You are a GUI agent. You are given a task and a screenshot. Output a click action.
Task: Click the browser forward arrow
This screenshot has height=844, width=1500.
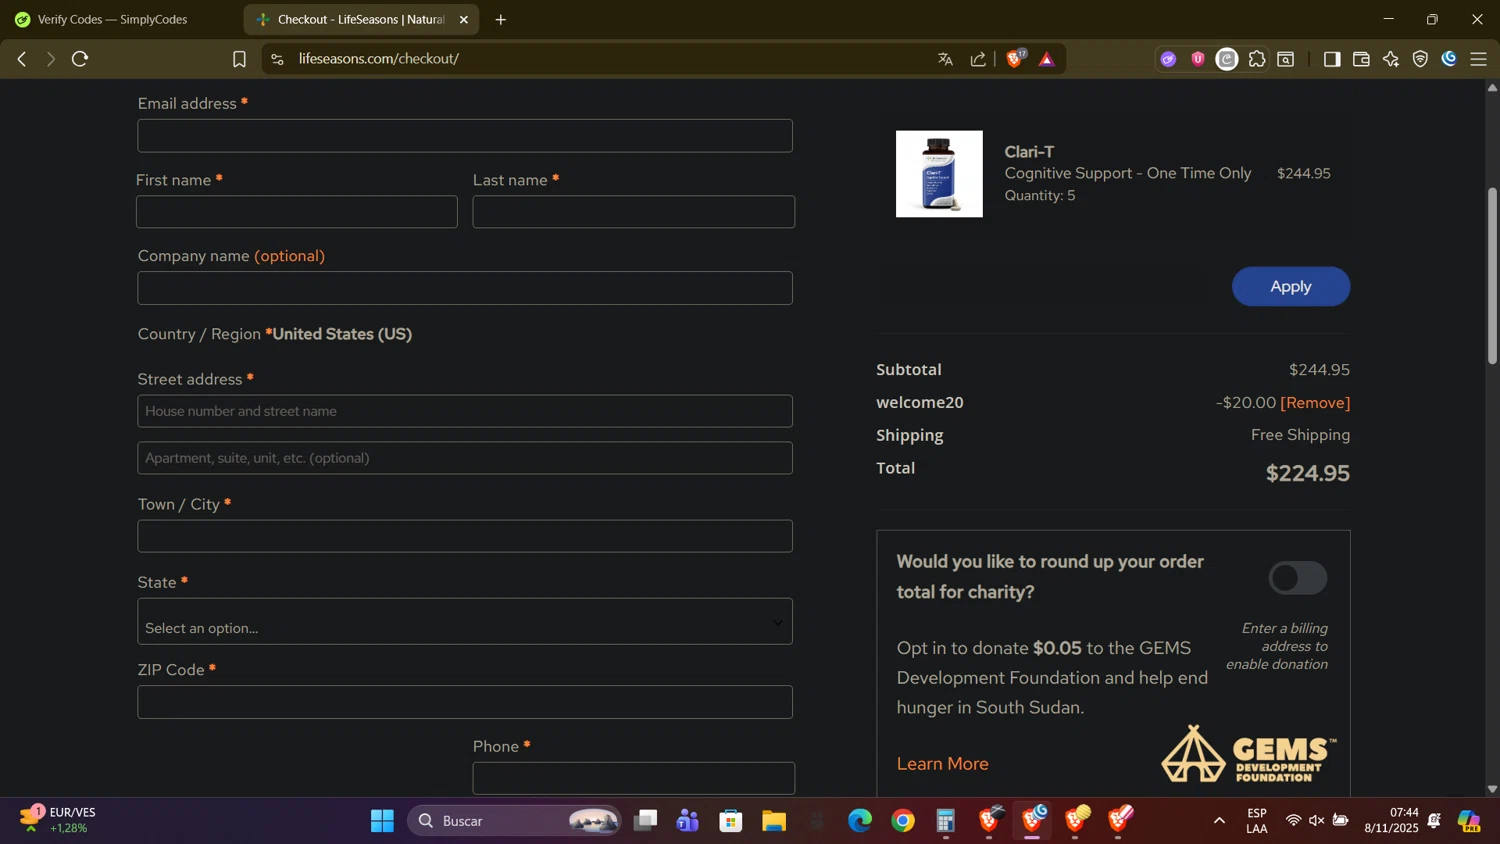pyautogui.click(x=50, y=59)
